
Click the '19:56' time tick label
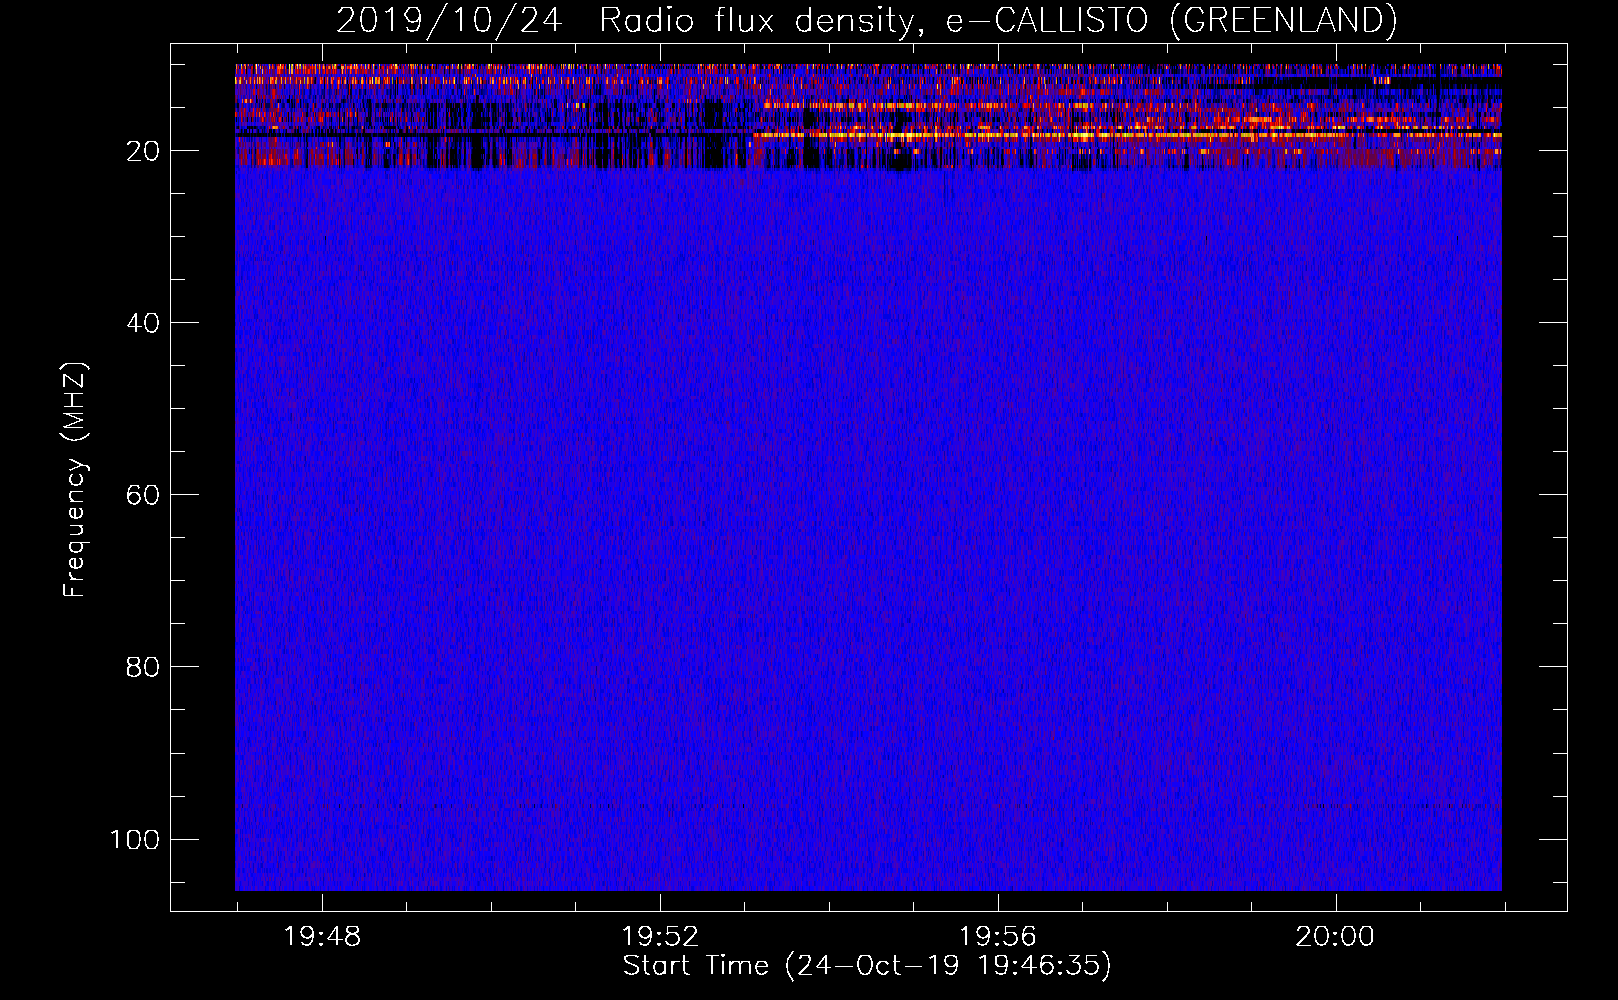click(998, 937)
